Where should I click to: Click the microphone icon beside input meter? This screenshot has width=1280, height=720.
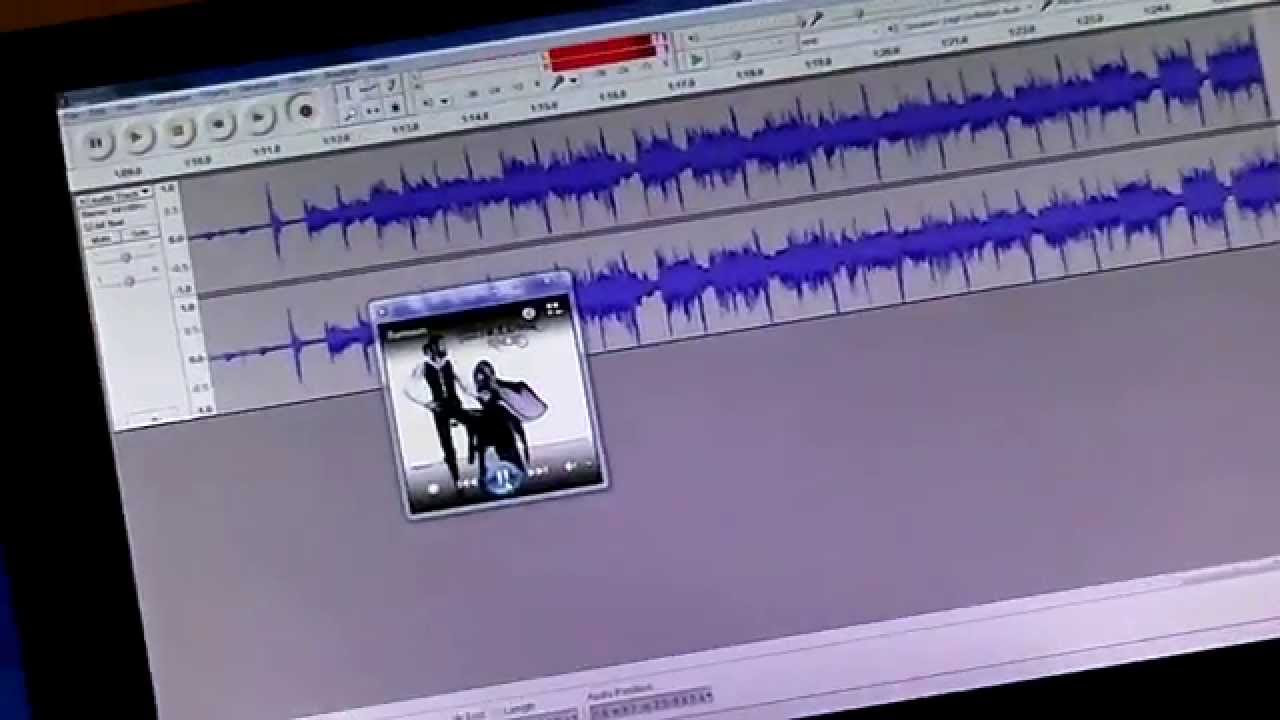click(560, 82)
